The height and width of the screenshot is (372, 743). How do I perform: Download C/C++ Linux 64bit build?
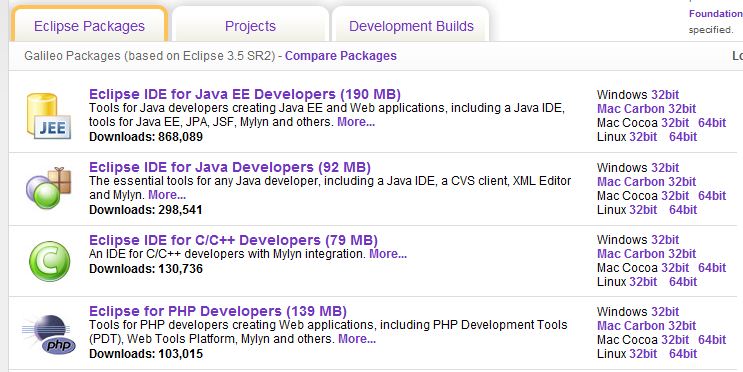683,282
